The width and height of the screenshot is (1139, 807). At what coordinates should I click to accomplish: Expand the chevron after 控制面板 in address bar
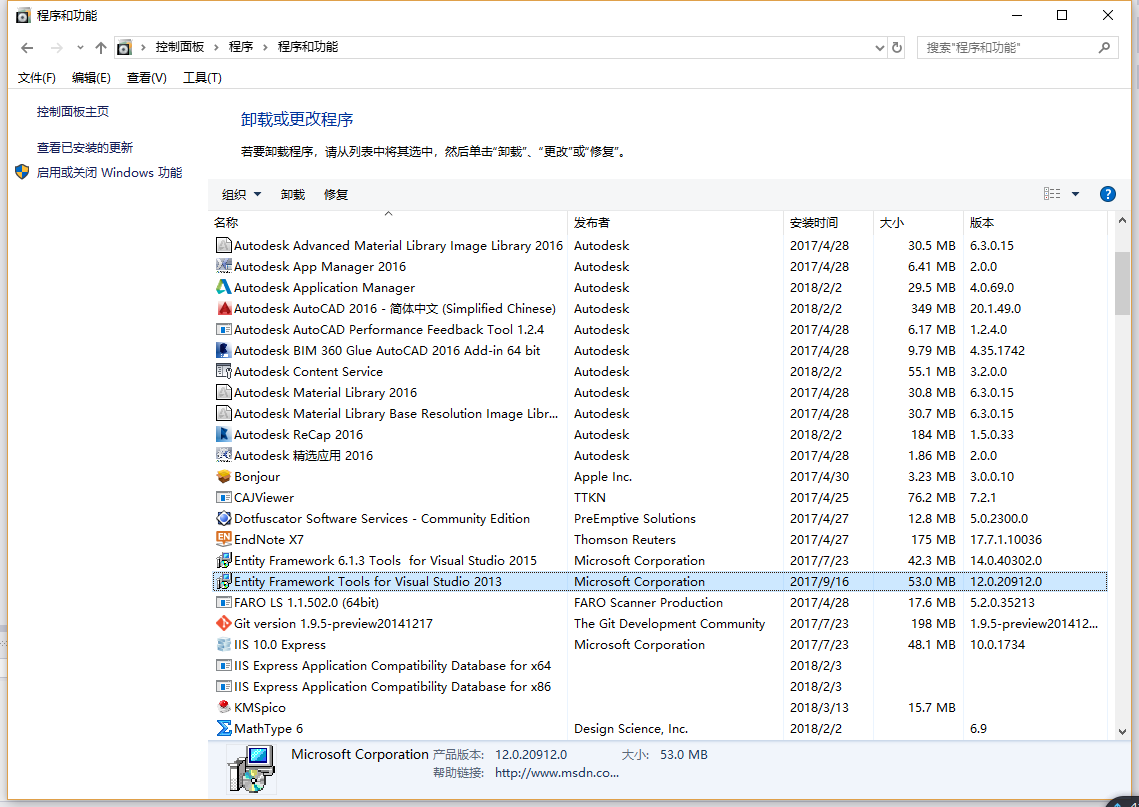(x=216, y=47)
